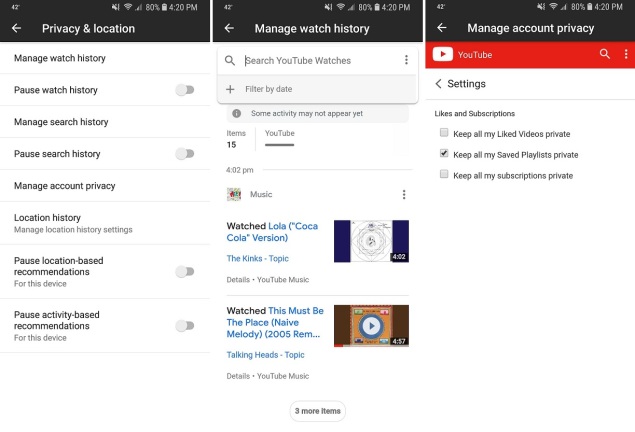Open overflow menu in the search watches bar
The width and height of the screenshot is (635, 432).
(x=406, y=60)
